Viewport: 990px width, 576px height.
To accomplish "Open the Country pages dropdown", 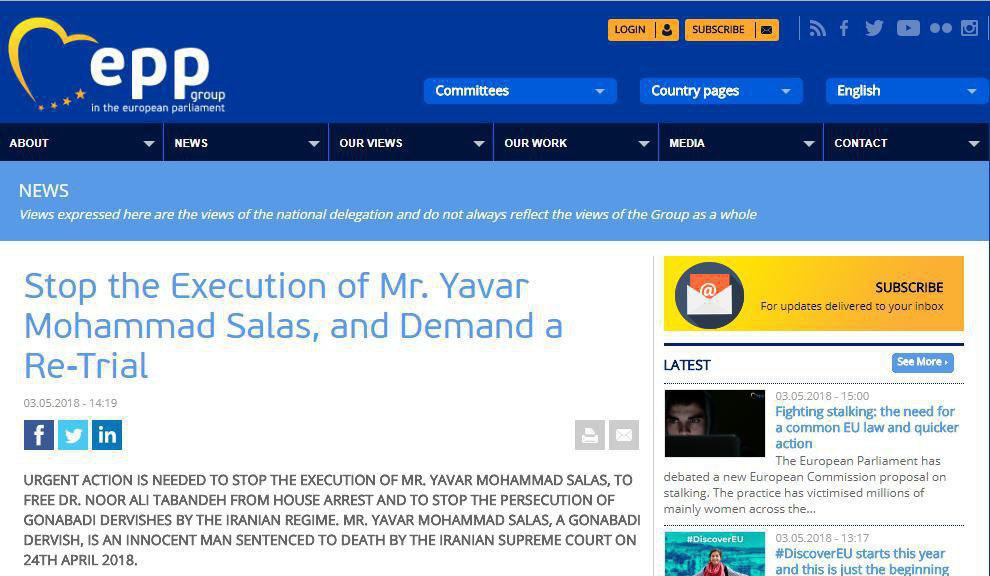I will tap(720, 91).
